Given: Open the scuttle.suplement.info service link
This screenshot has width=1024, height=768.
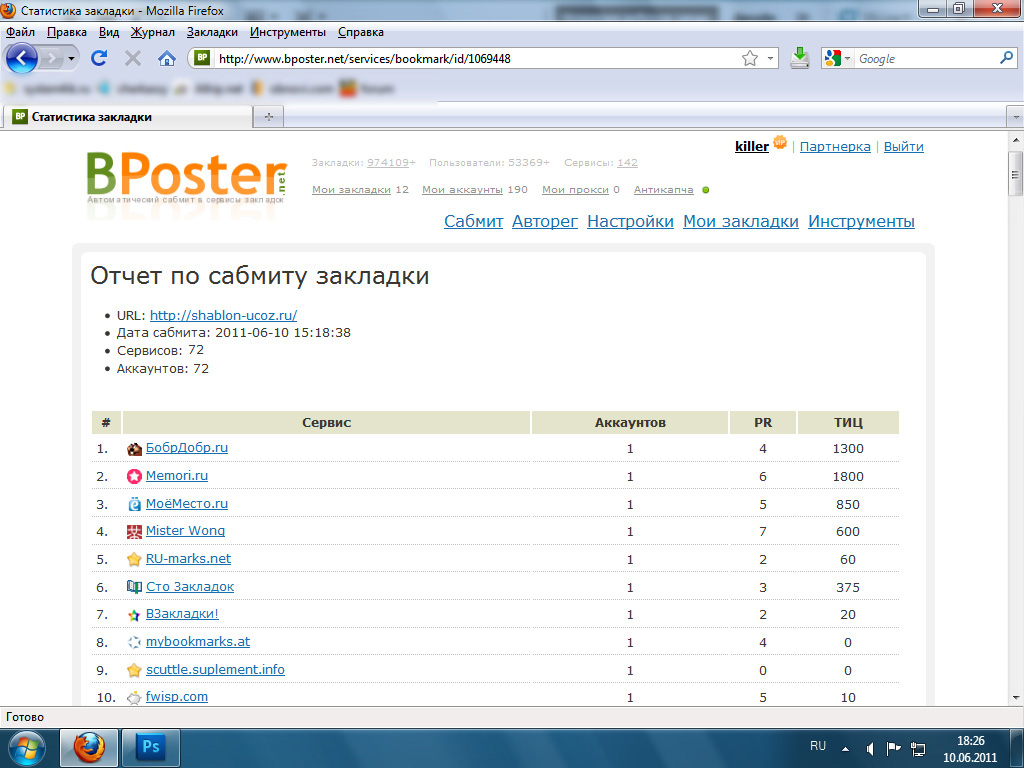Looking at the screenshot, I should pos(215,669).
